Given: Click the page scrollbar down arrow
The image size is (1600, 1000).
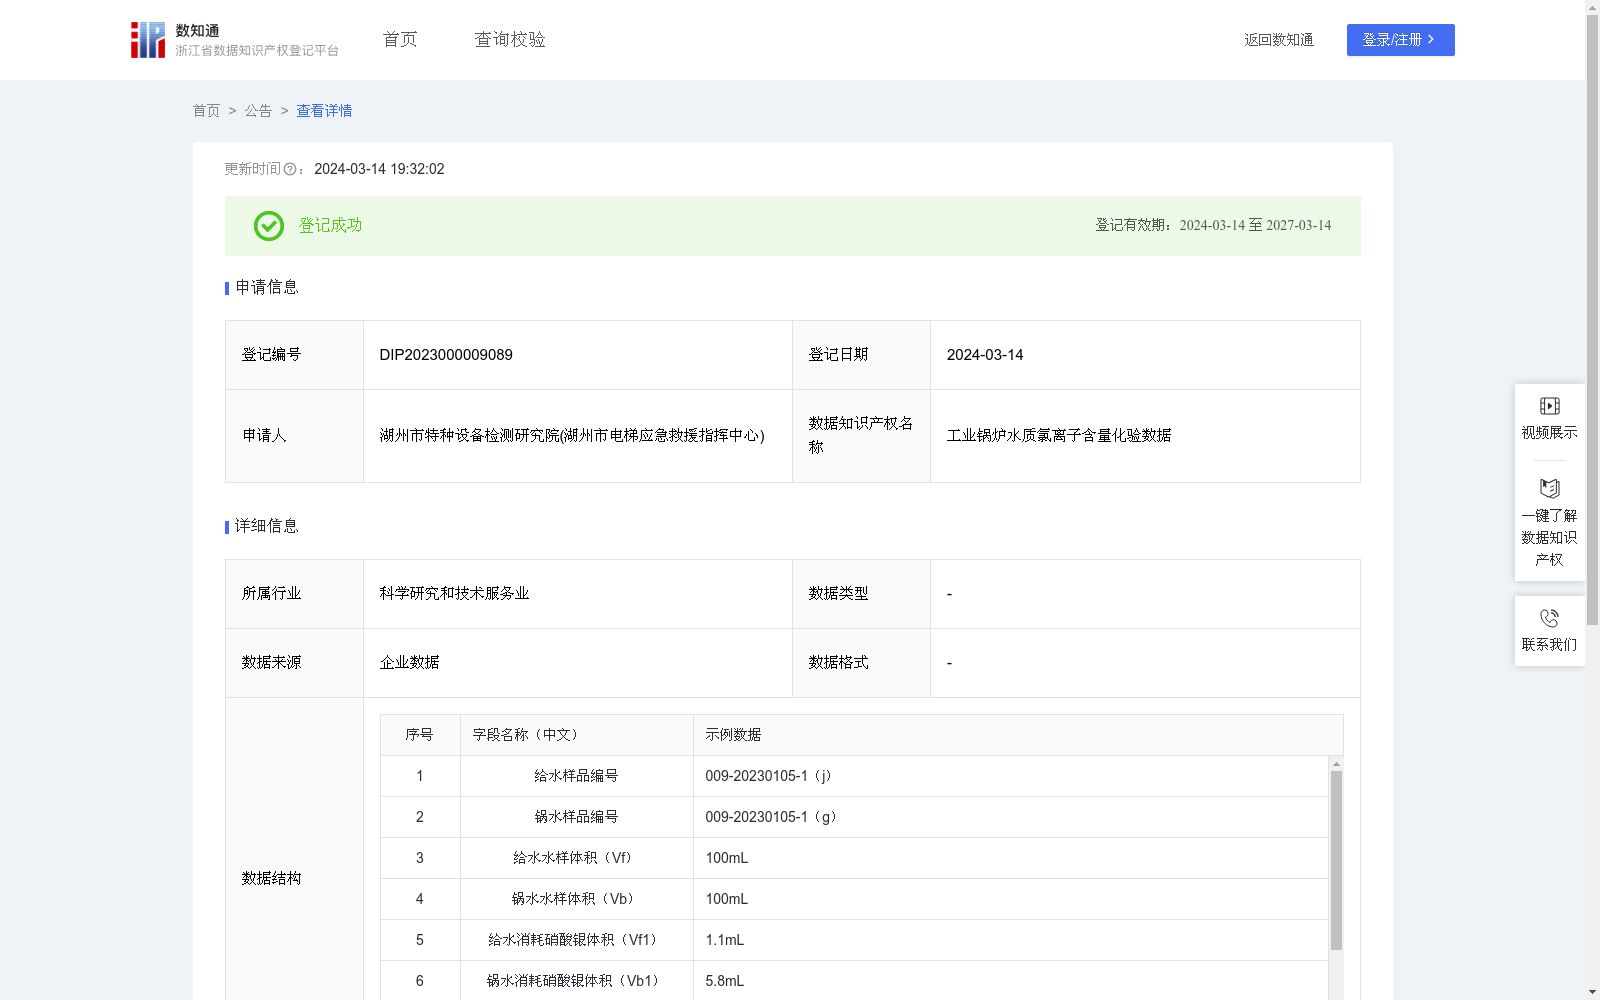Looking at the screenshot, I should [1592, 992].
